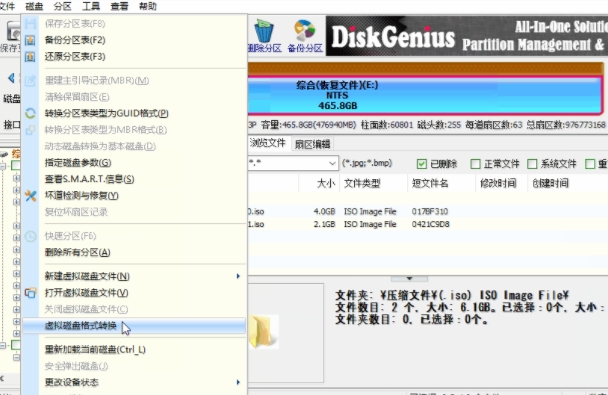Image resolution: width=608 pixels, height=395 pixels.
Task: Click the DiskGenius banner logo
Action: [393, 37]
